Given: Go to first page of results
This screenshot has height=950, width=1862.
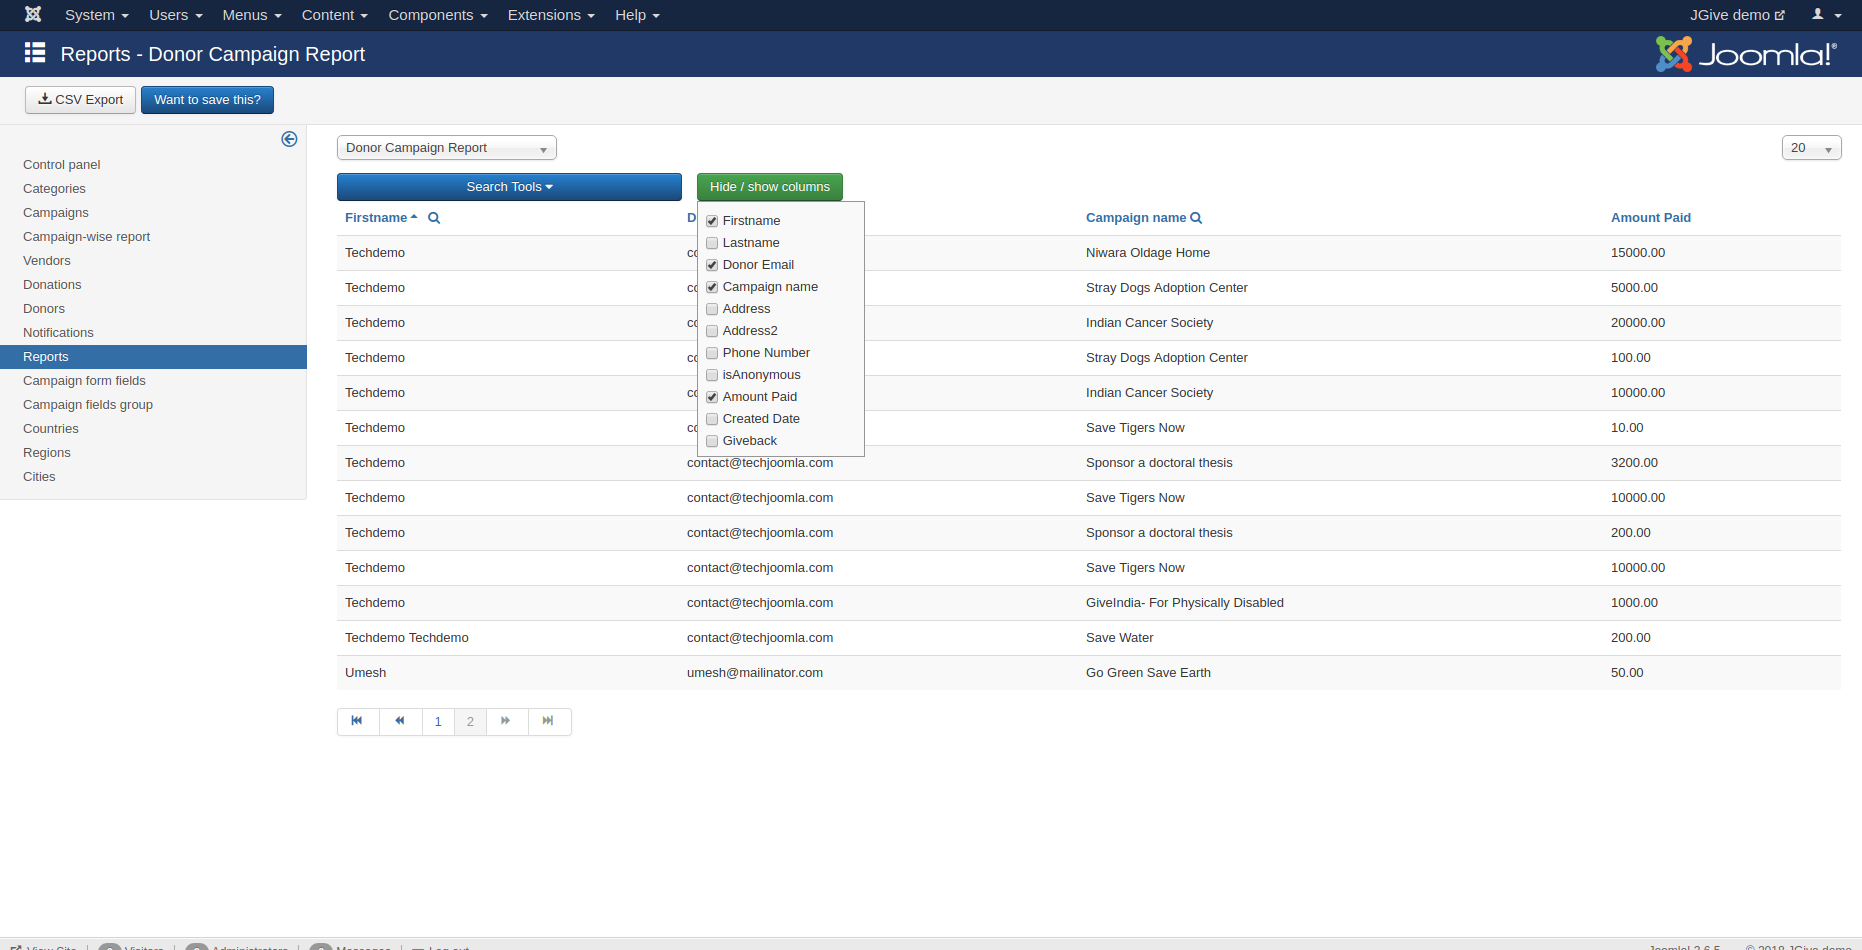Looking at the screenshot, I should tap(358, 721).
